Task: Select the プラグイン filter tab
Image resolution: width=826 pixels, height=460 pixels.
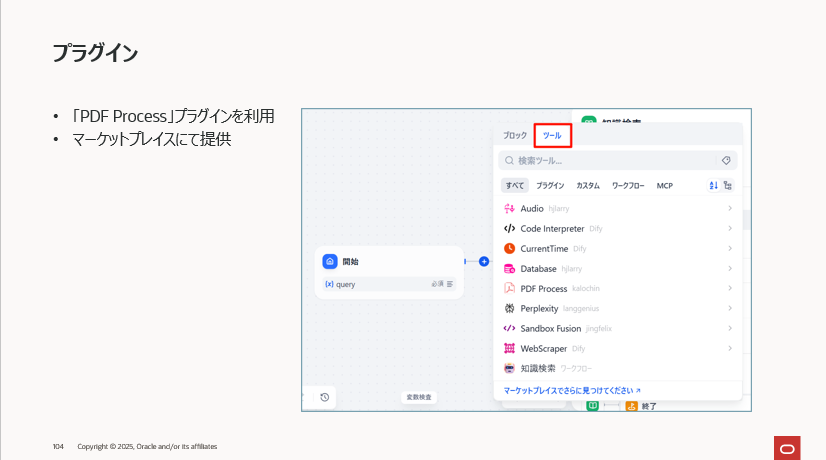Action: coord(550,185)
